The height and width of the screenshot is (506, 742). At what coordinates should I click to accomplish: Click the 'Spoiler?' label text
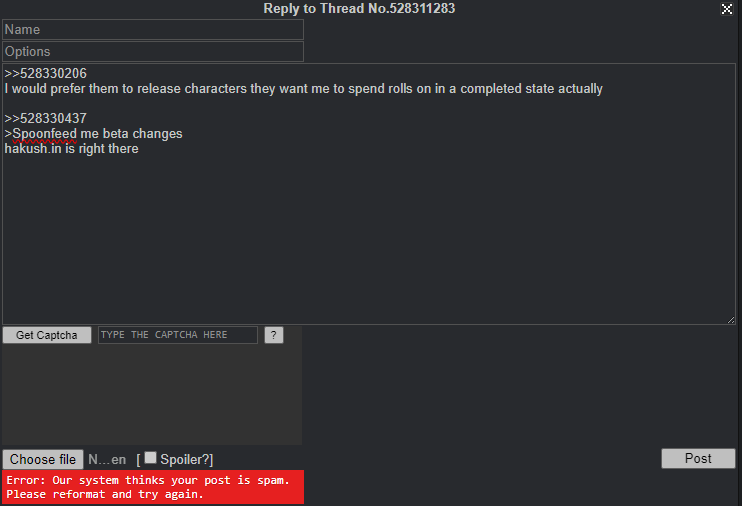pyautogui.click(x=186, y=460)
